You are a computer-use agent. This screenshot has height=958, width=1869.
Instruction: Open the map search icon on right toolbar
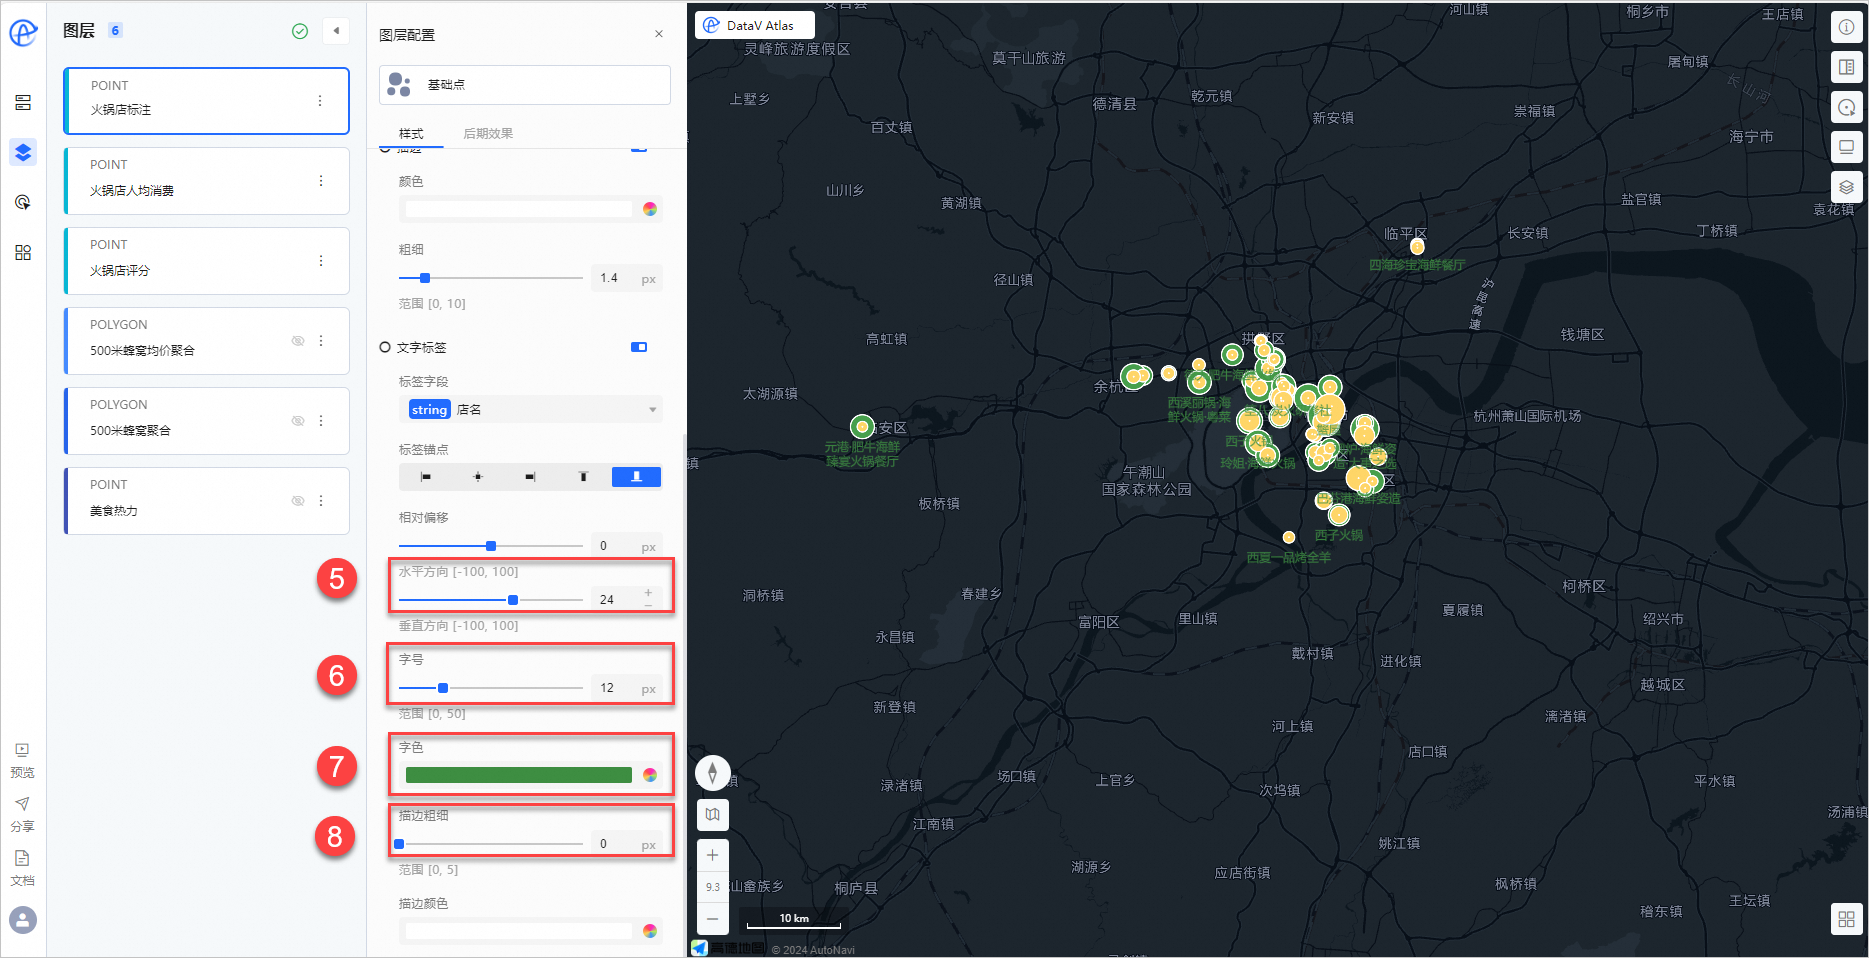(1846, 107)
